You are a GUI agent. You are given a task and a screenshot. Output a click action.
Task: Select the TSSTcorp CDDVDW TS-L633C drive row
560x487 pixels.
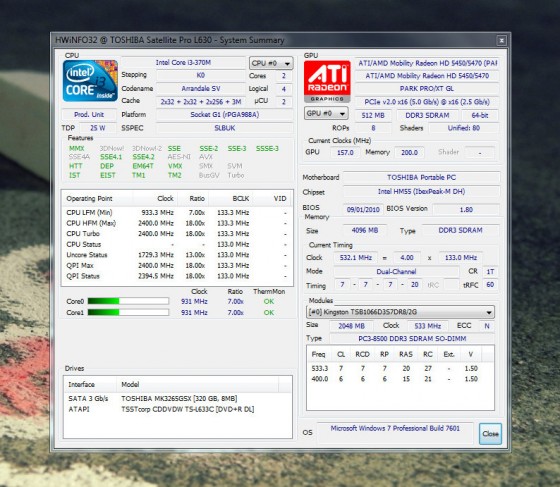pos(178,409)
